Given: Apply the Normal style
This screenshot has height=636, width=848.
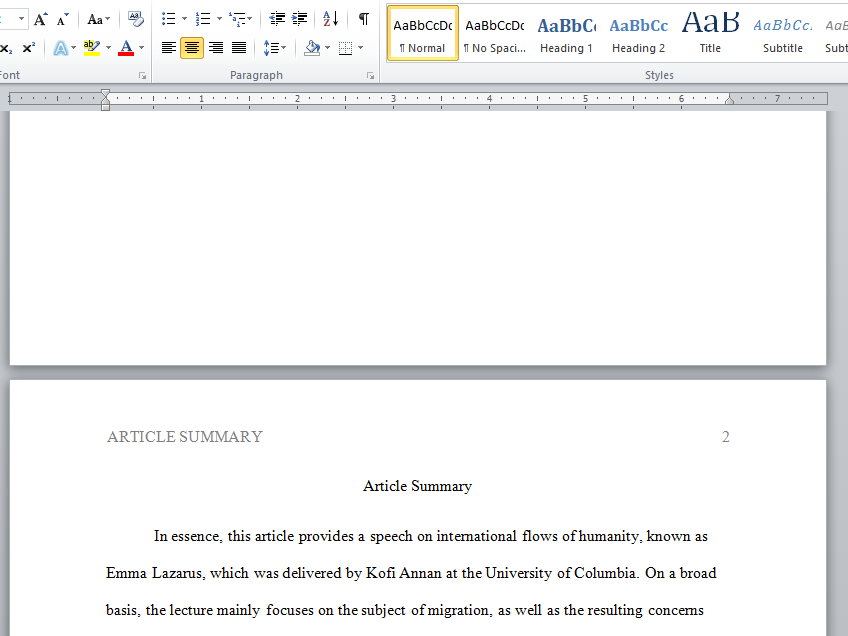Looking at the screenshot, I should coord(422,34).
